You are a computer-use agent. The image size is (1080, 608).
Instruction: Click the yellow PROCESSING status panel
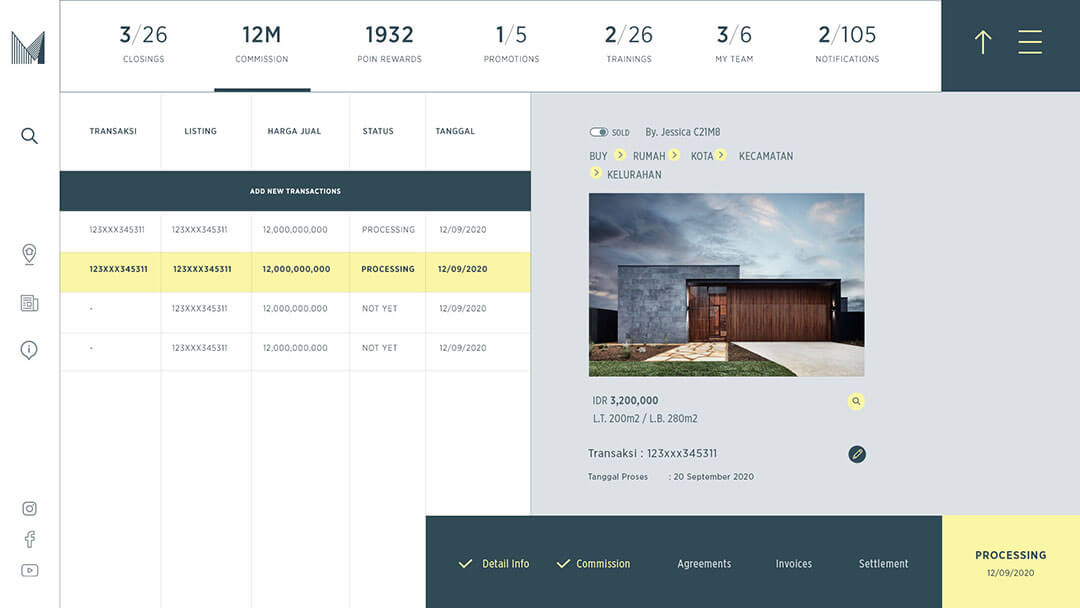1011,561
